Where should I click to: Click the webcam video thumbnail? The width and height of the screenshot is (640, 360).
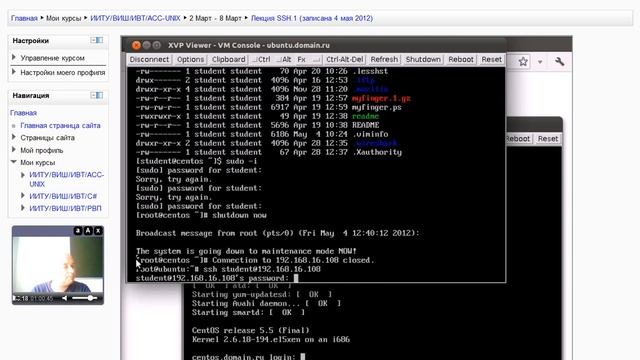(x=58, y=264)
